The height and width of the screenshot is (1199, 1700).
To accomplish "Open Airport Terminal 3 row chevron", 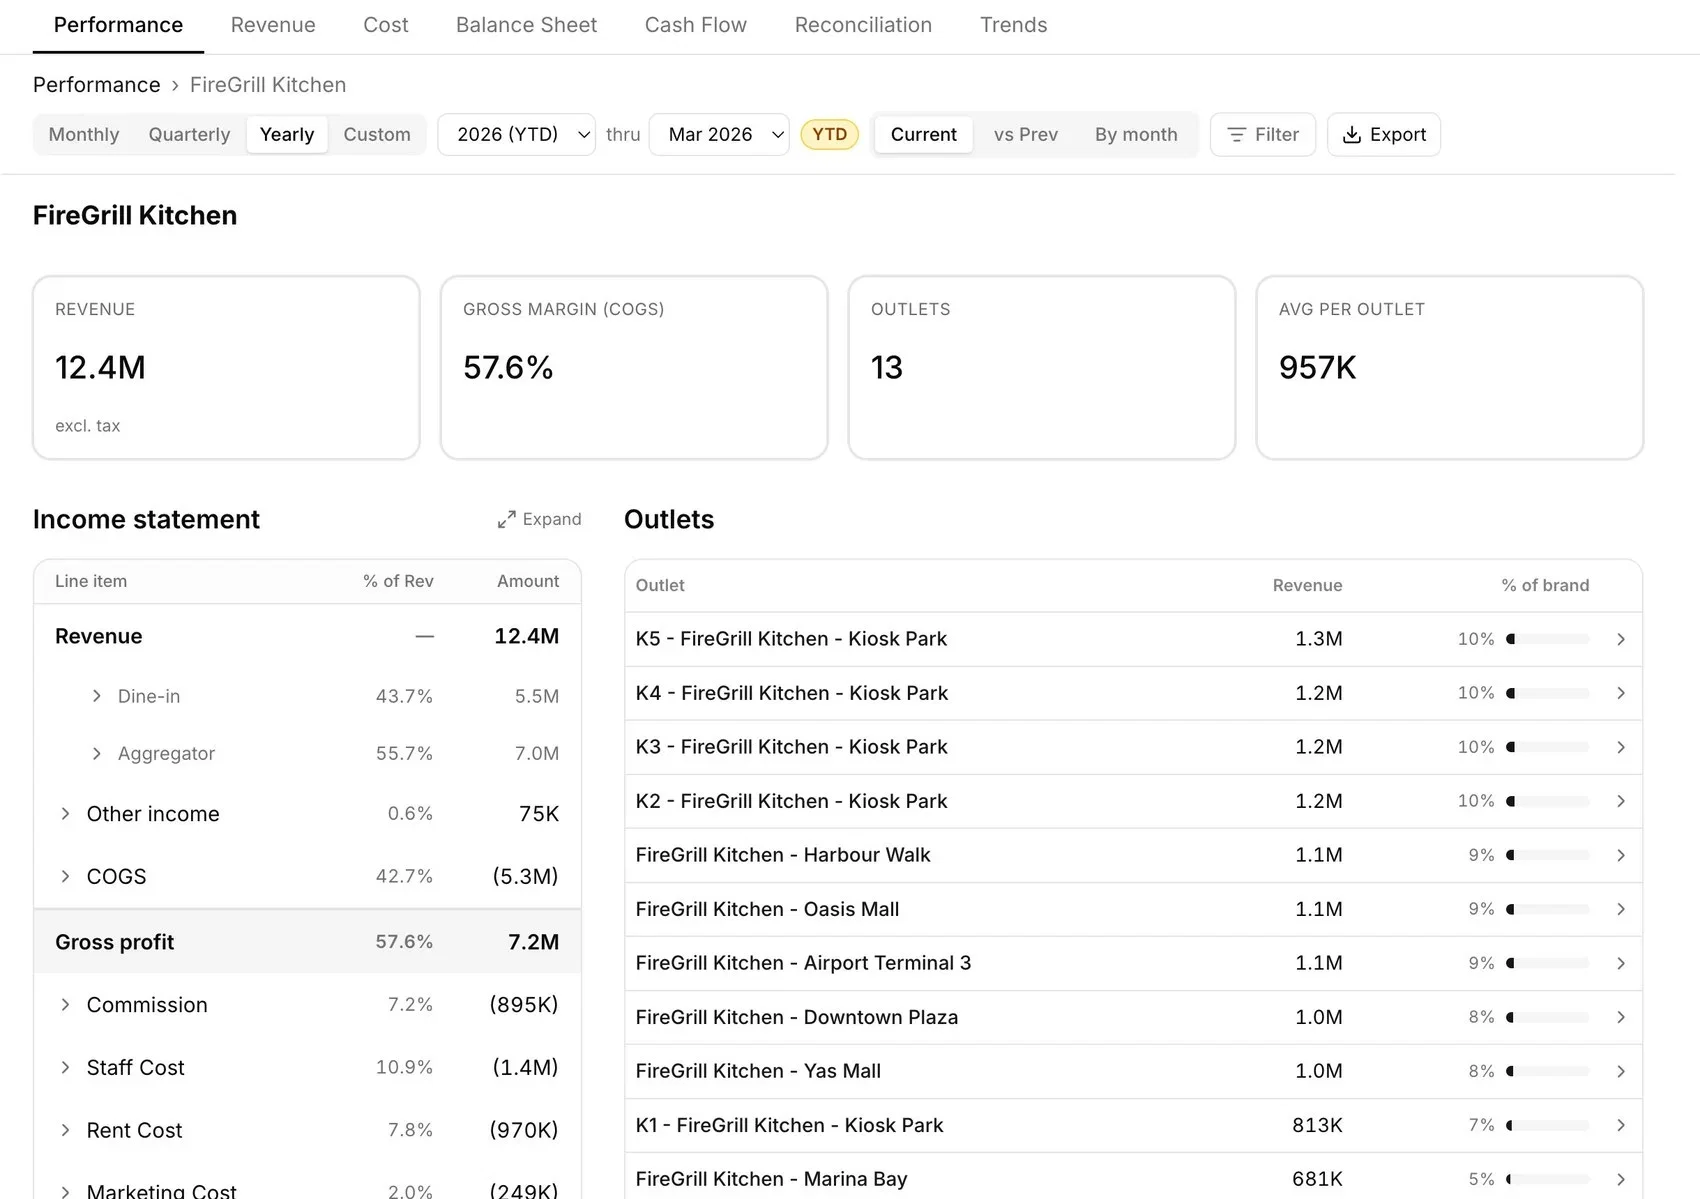I will (1621, 963).
